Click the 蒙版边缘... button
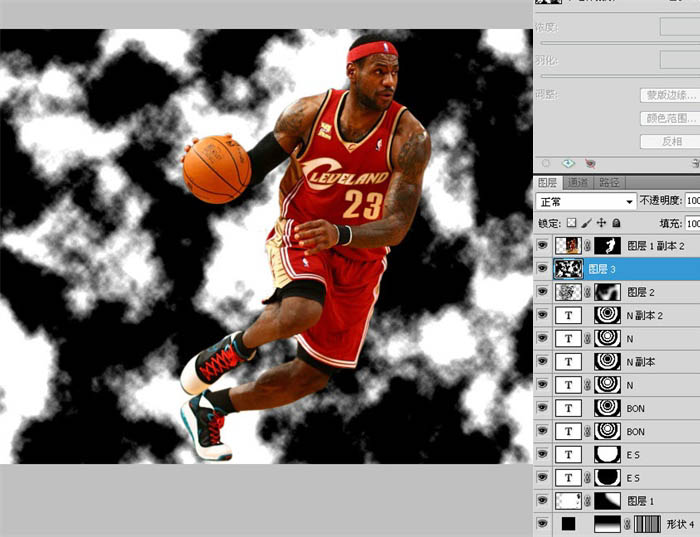The height and width of the screenshot is (537, 700). (670, 95)
